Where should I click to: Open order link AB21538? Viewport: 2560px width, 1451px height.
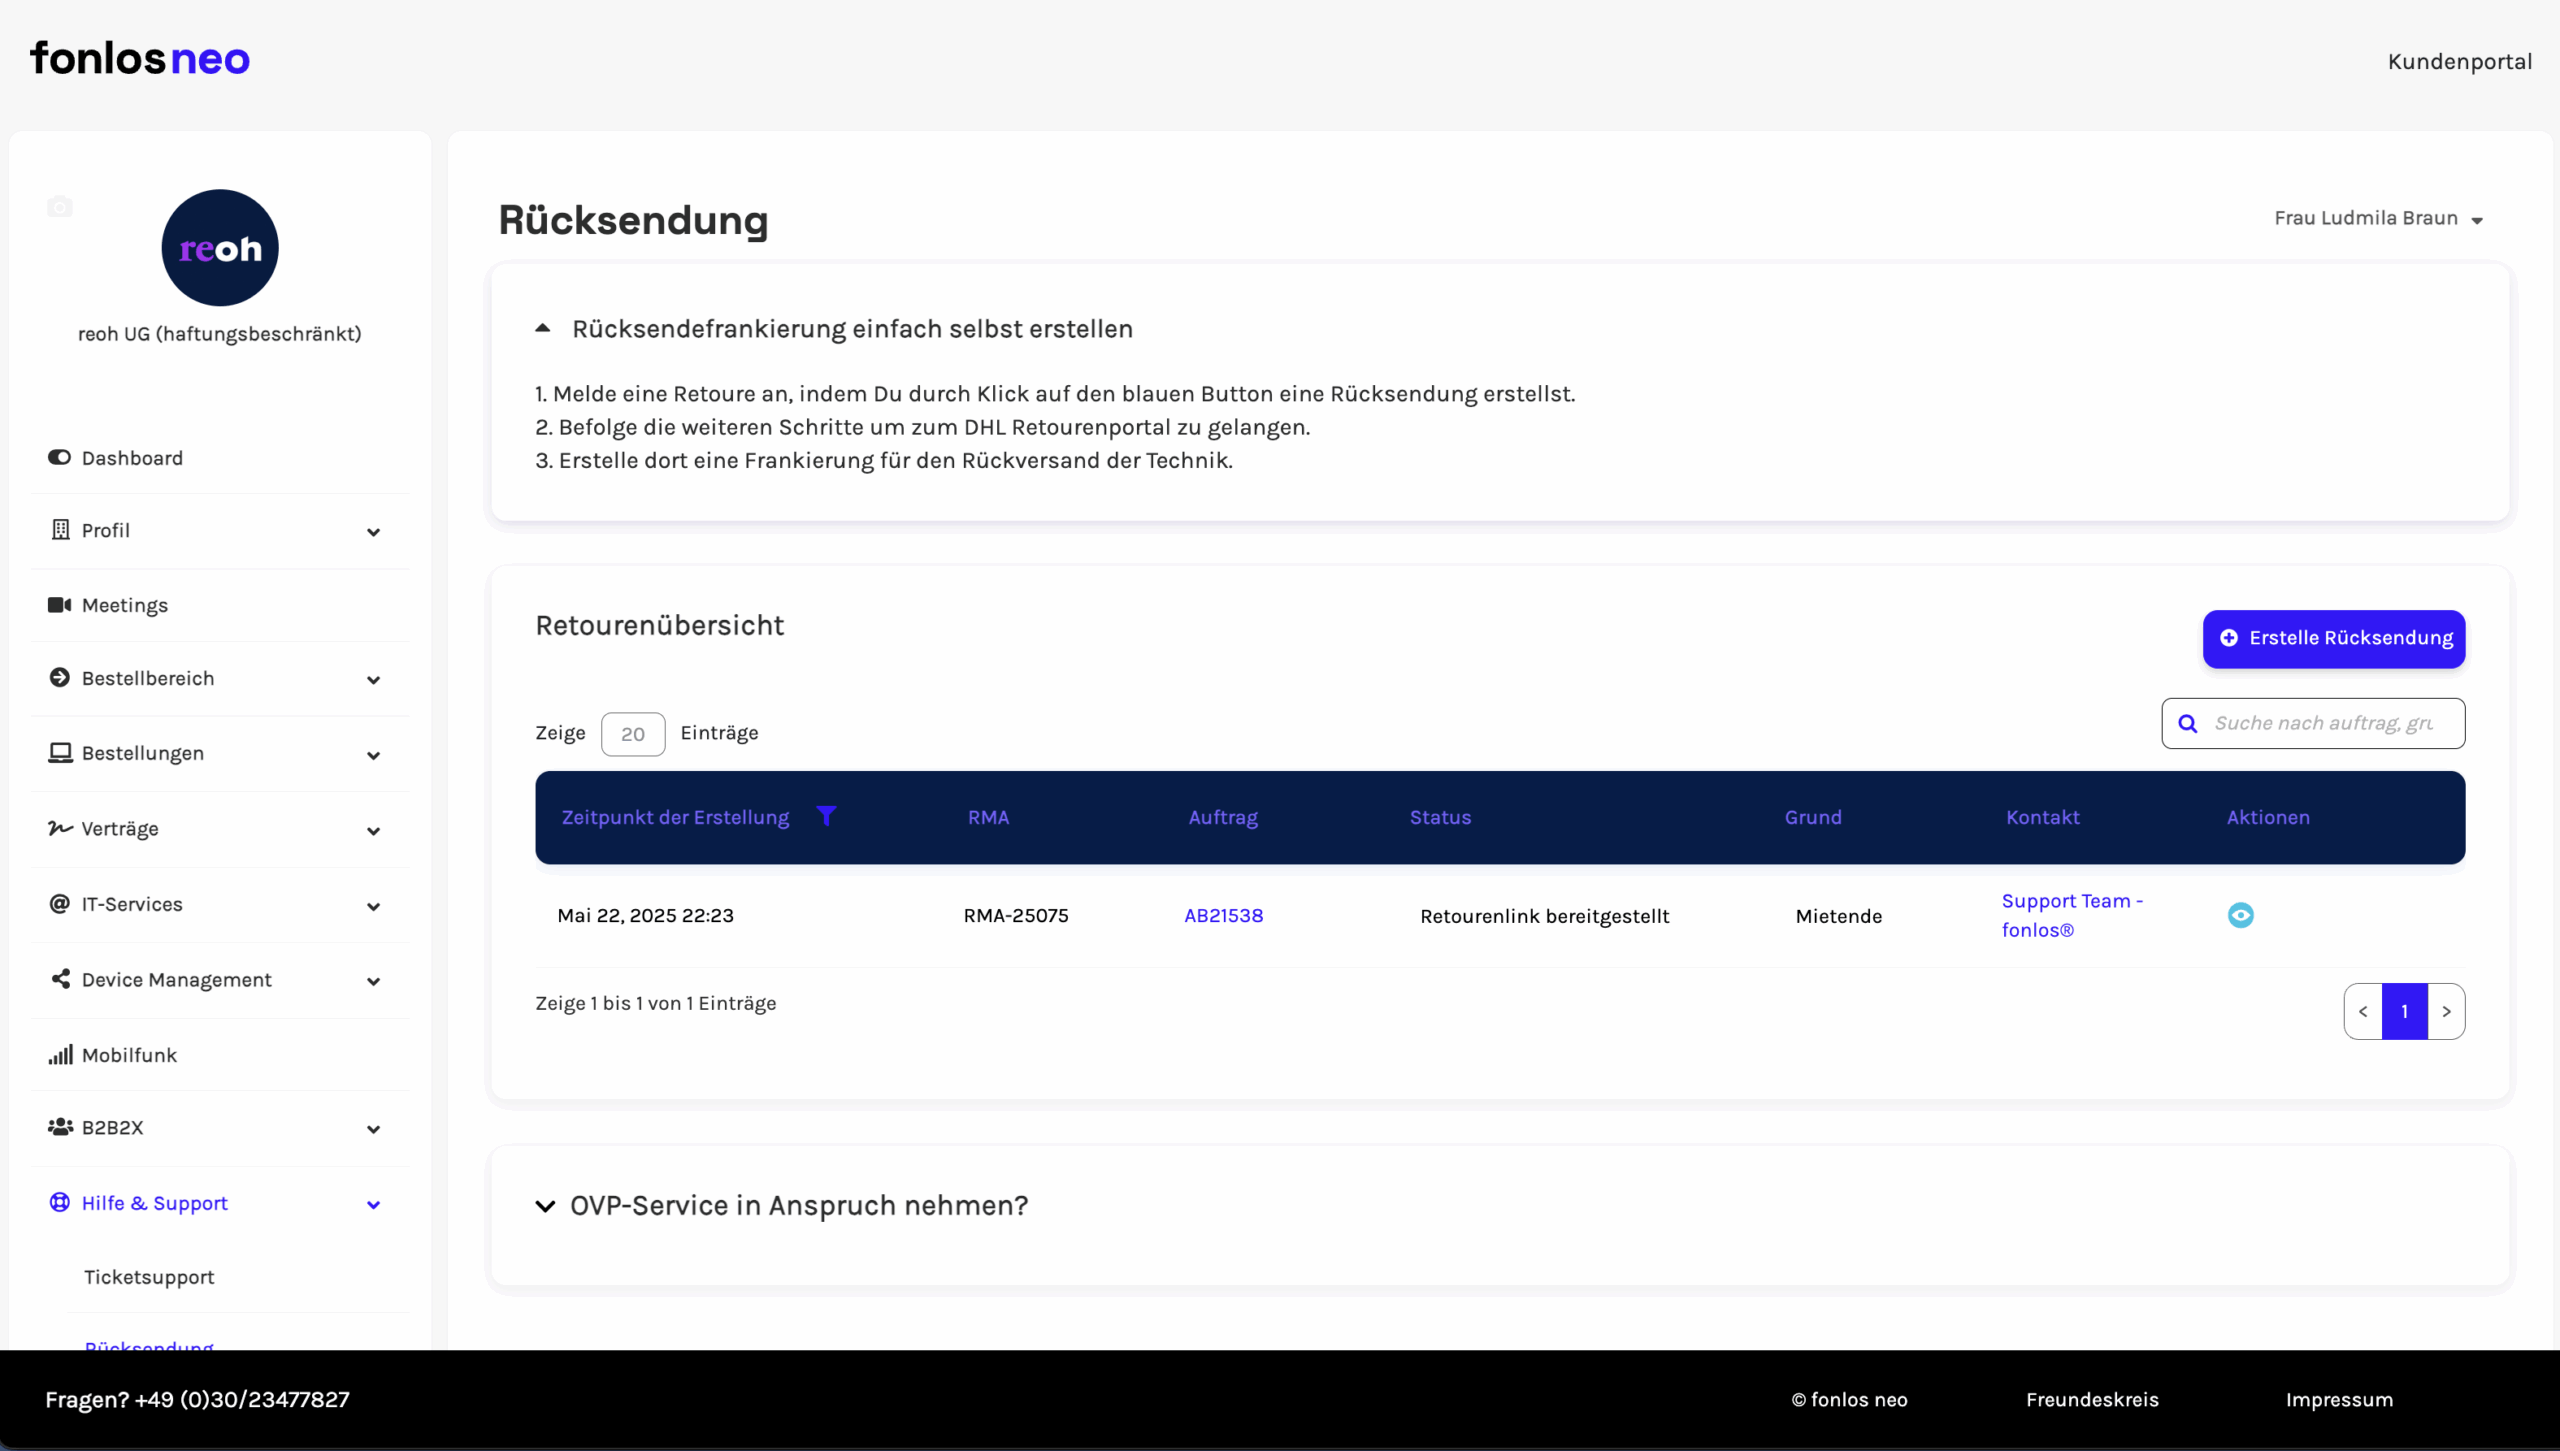point(1224,915)
